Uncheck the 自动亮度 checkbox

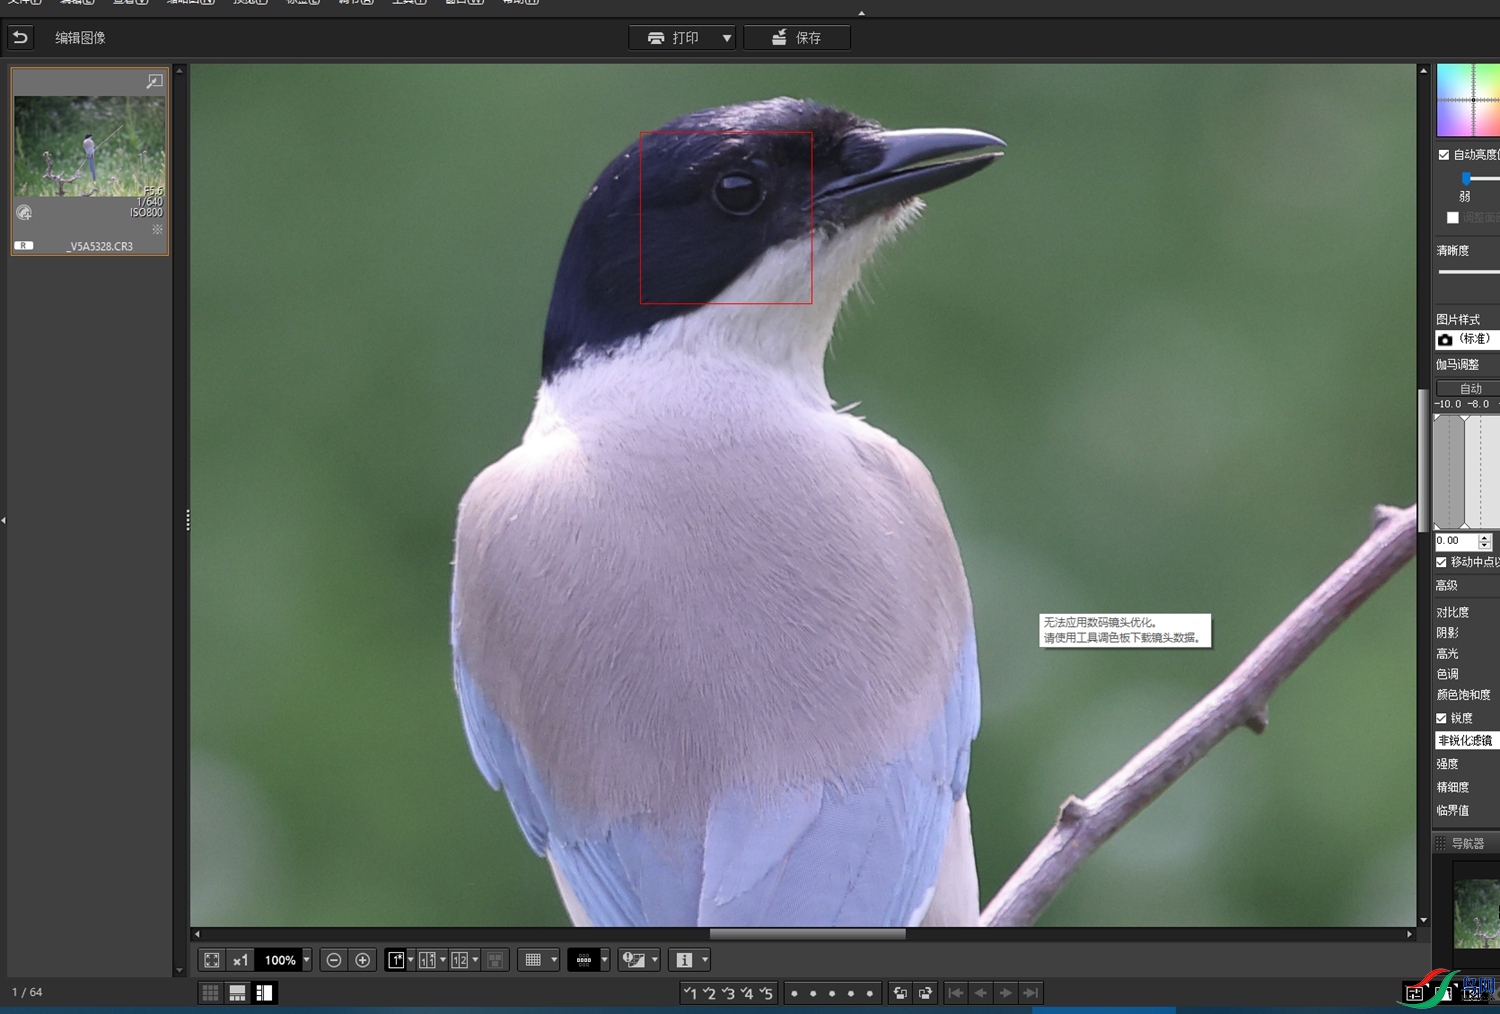point(1444,155)
